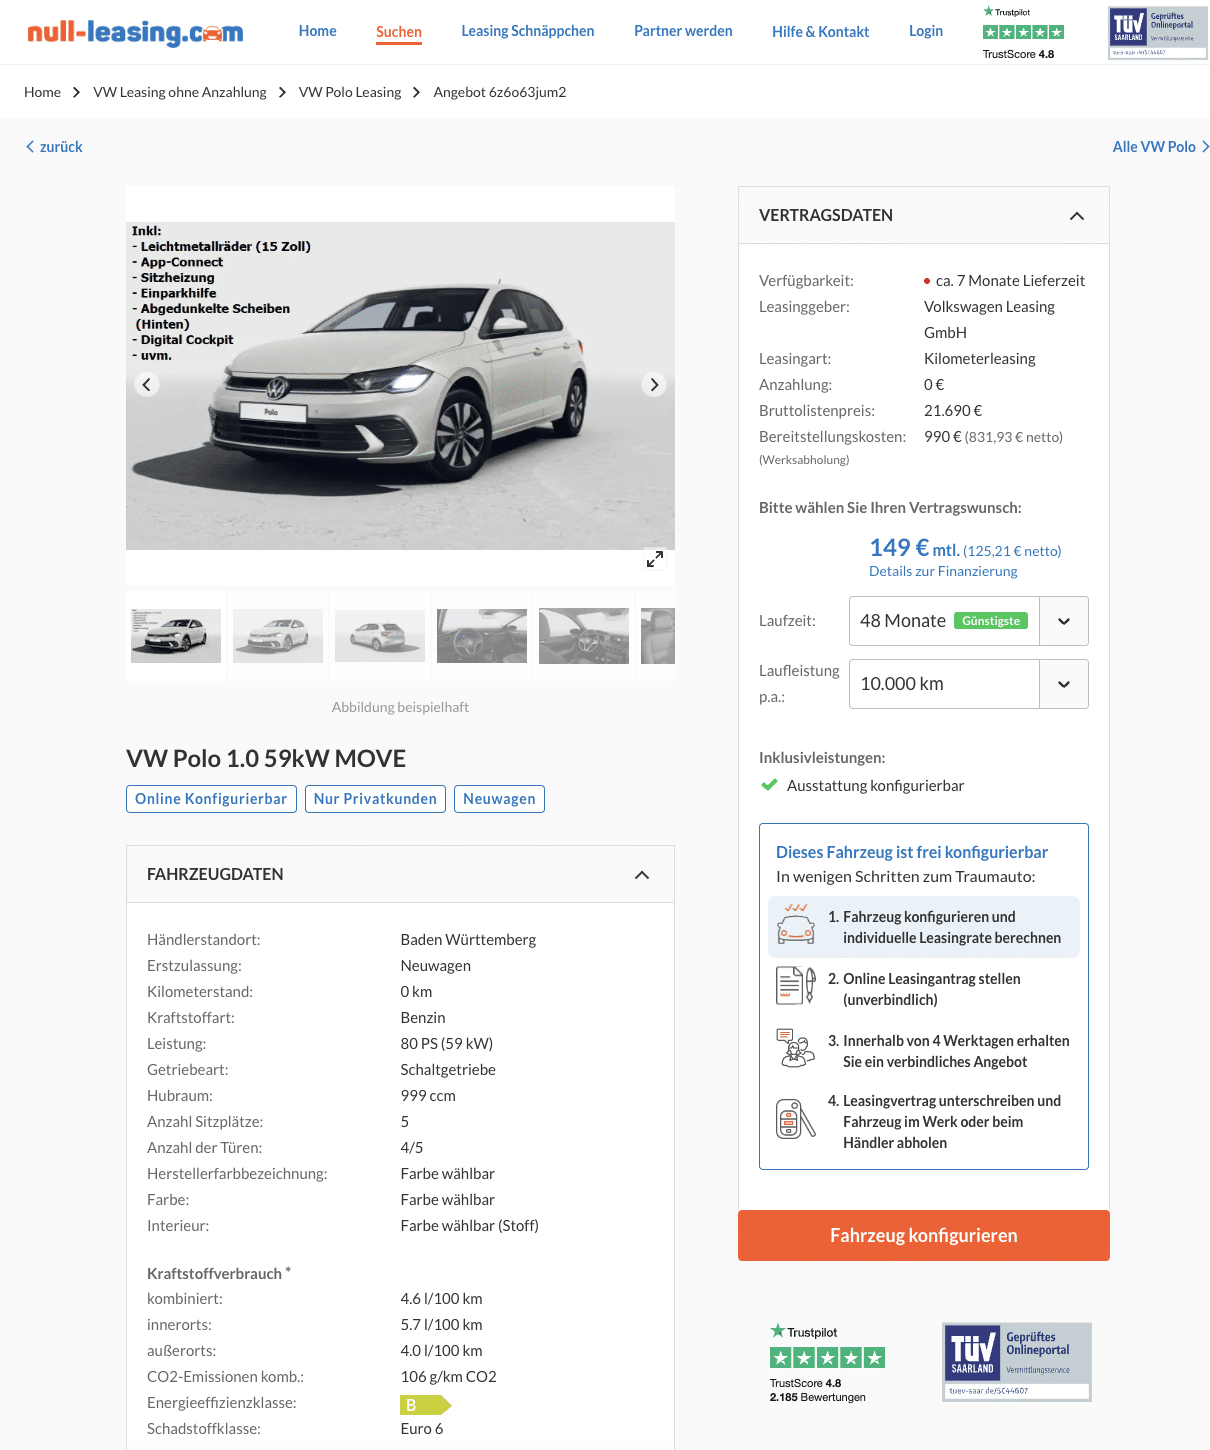The height and width of the screenshot is (1450, 1210).
Task: Open the Suchen menu item
Action: coord(399,32)
